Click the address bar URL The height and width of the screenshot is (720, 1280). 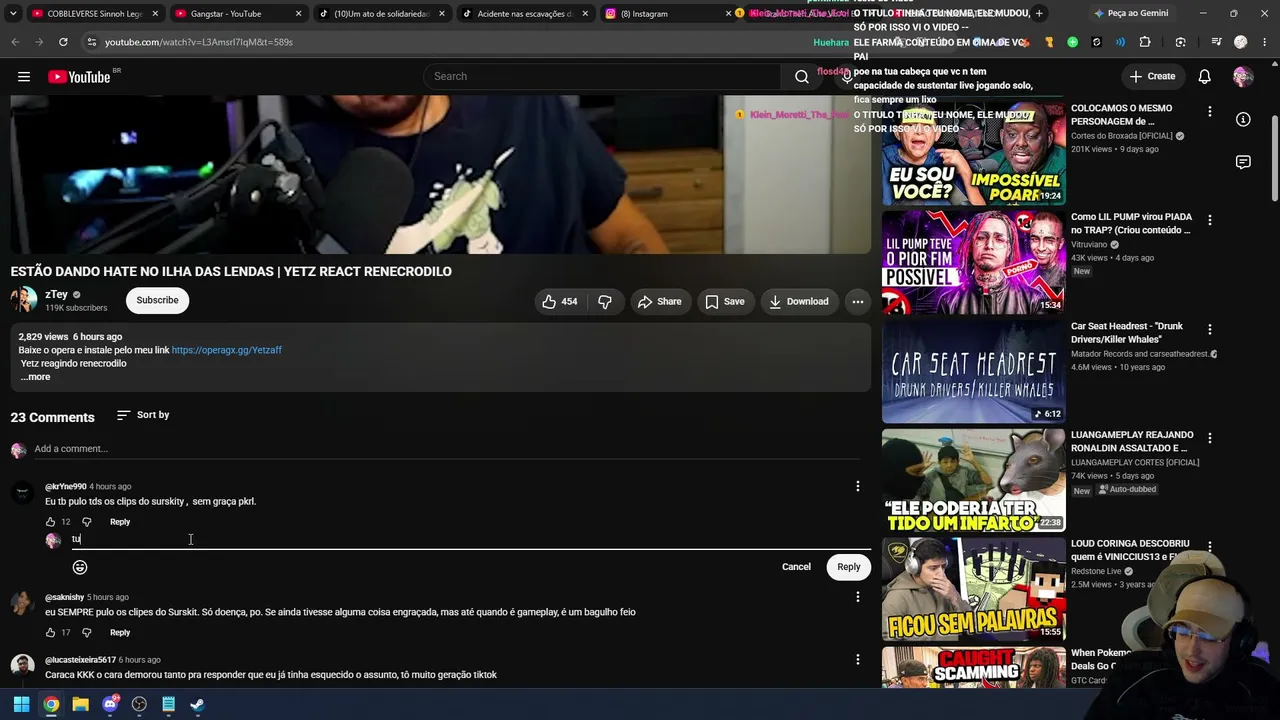tap(199, 42)
